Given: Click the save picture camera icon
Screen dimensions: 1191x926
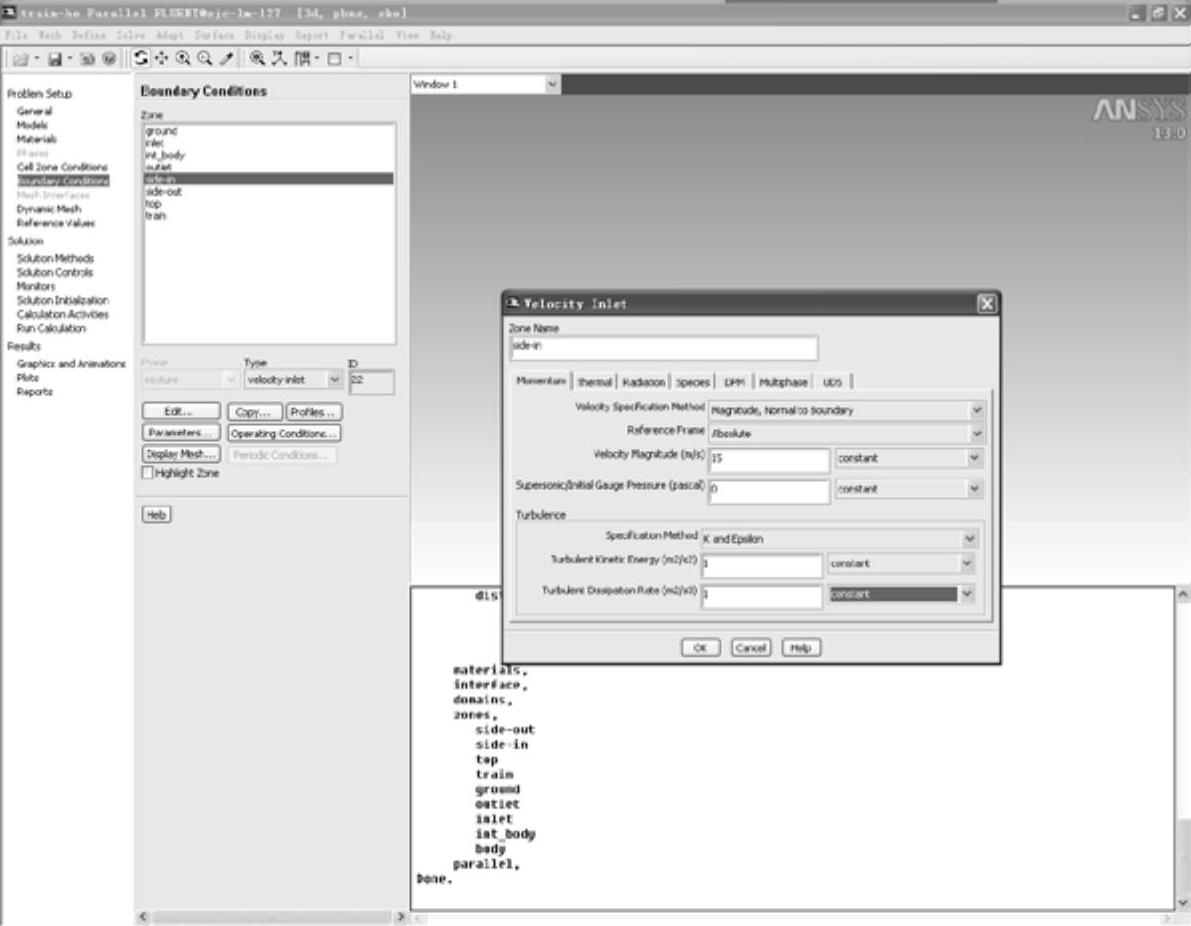Looking at the screenshot, I should (x=87, y=58).
